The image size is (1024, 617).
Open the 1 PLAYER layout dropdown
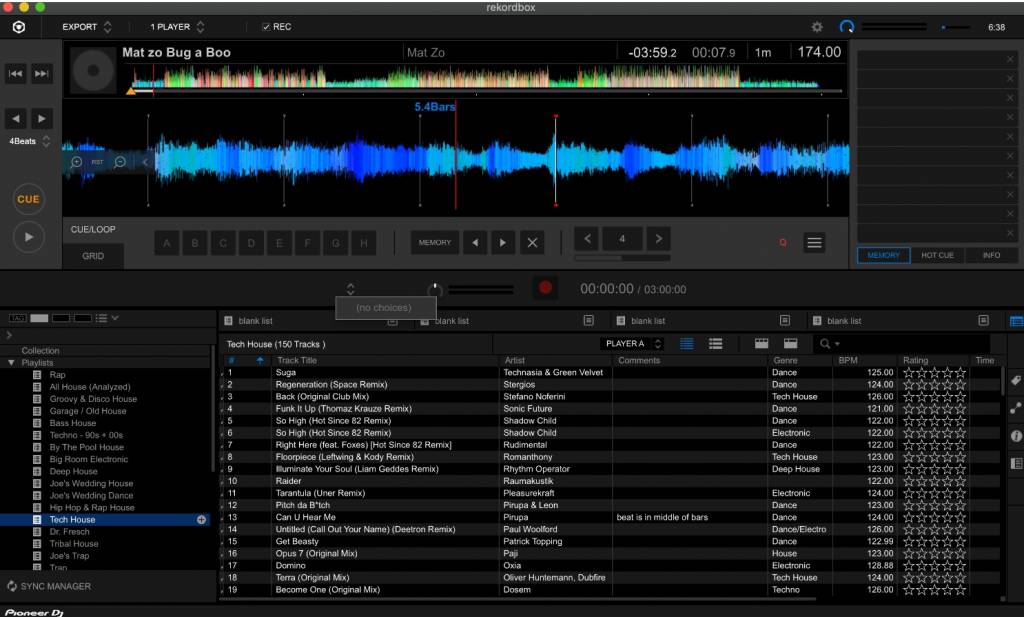pos(177,27)
